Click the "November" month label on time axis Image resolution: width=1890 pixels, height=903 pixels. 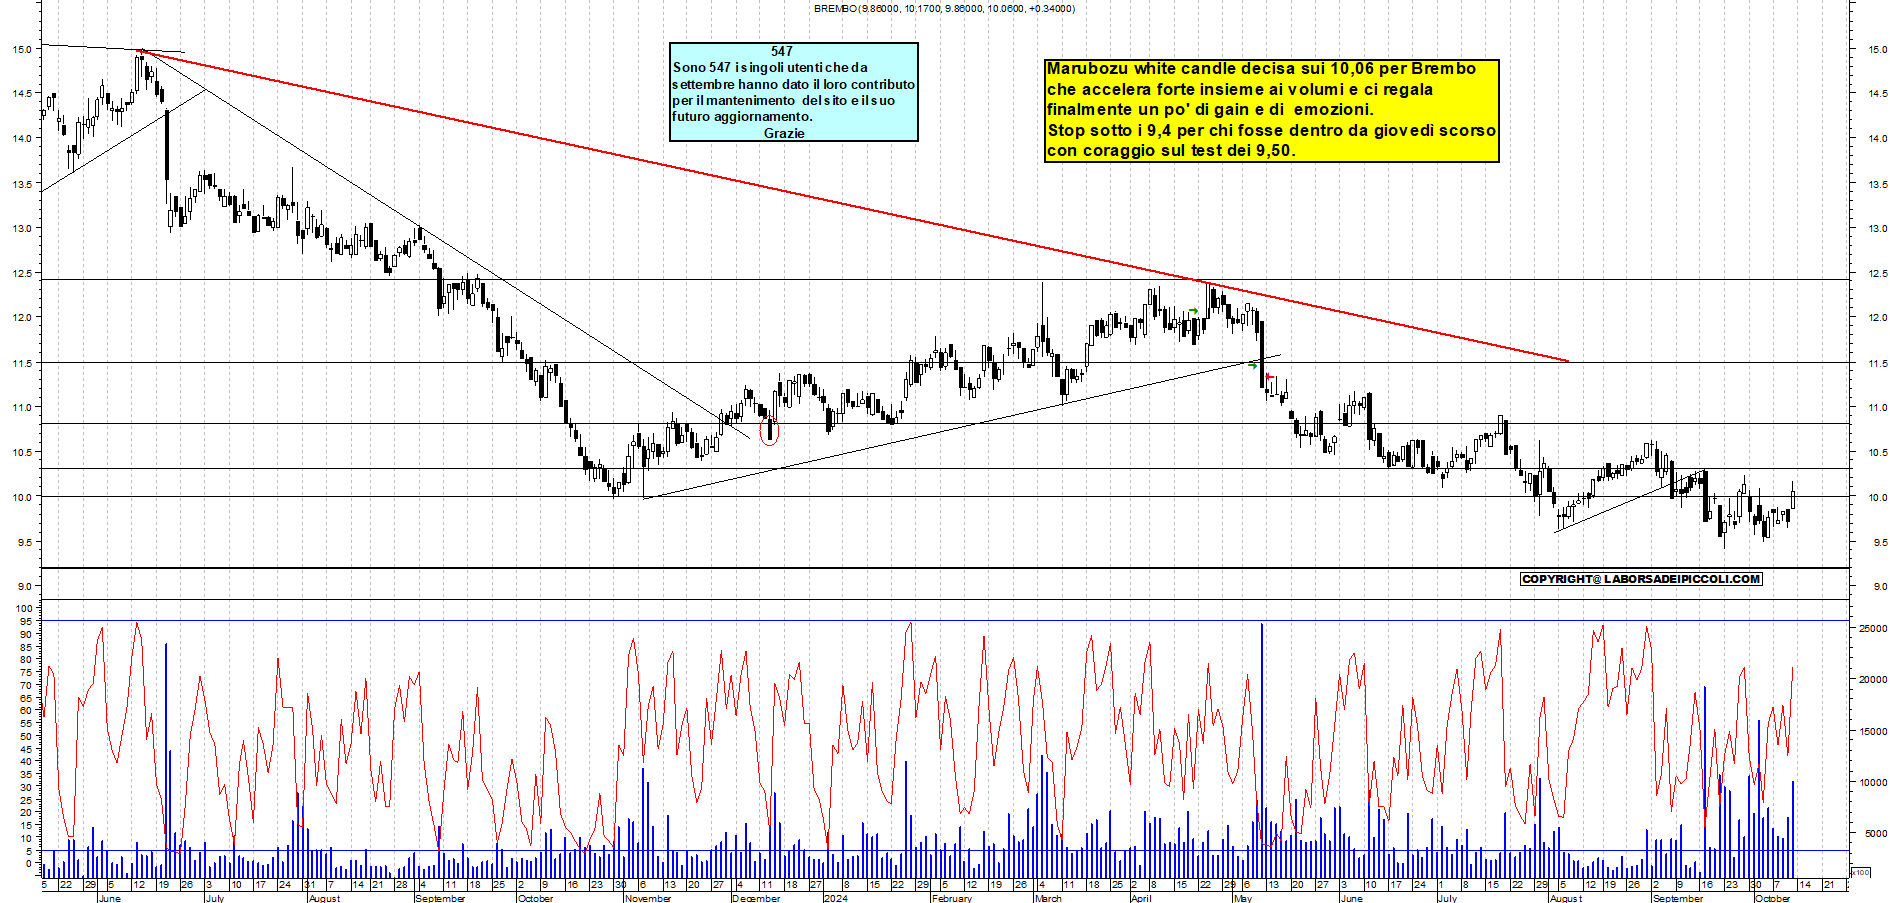[647, 898]
